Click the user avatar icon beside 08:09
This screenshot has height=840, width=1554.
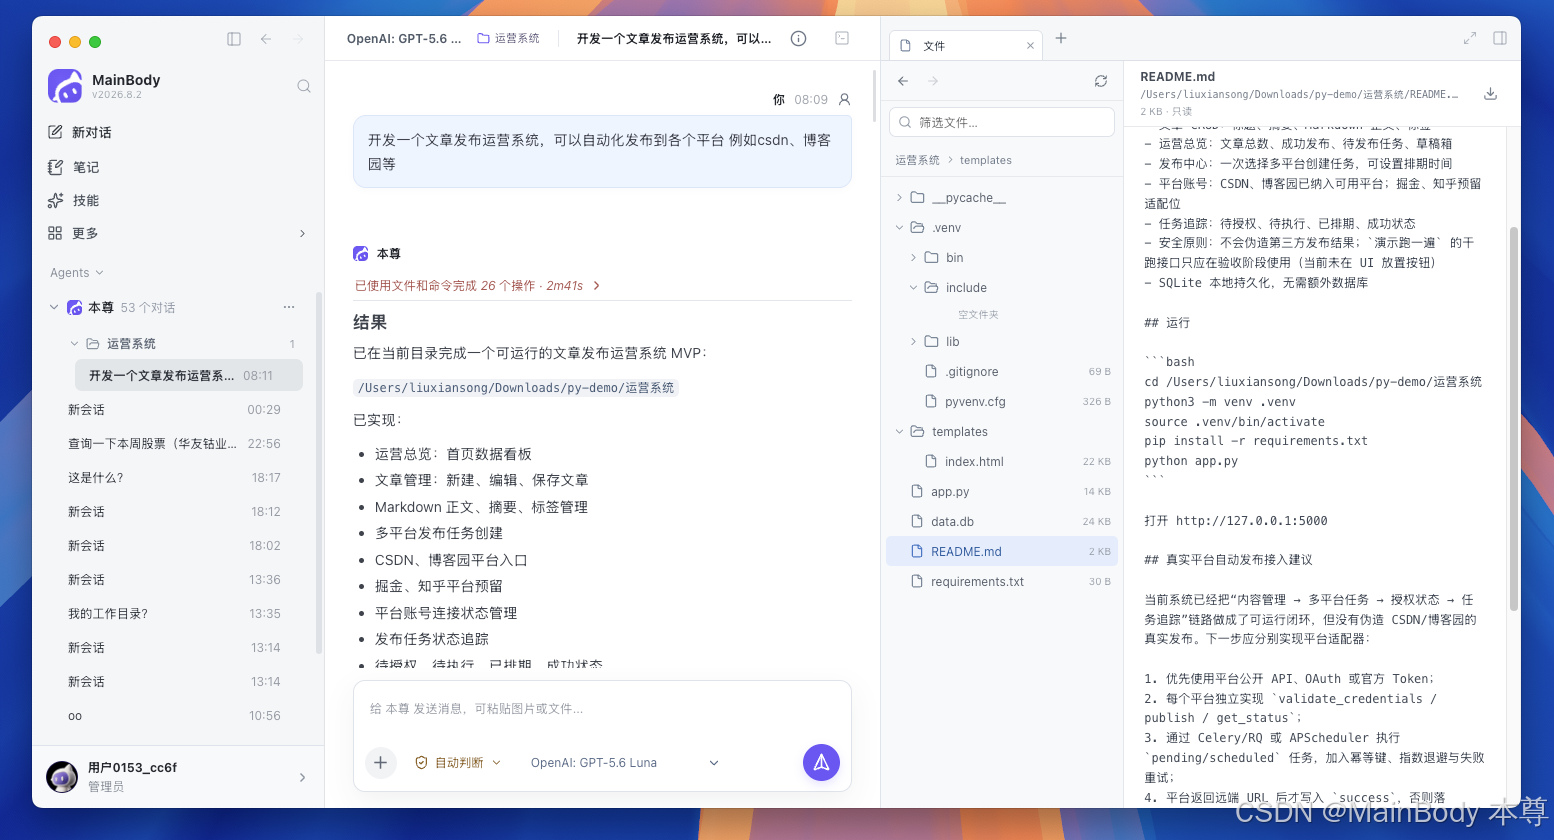(x=844, y=100)
